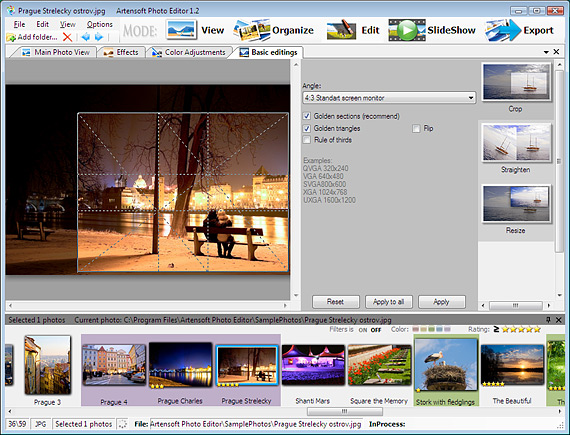This screenshot has width=570, height=435.
Task: Close the photo strip panel
Action: (x=559, y=320)
